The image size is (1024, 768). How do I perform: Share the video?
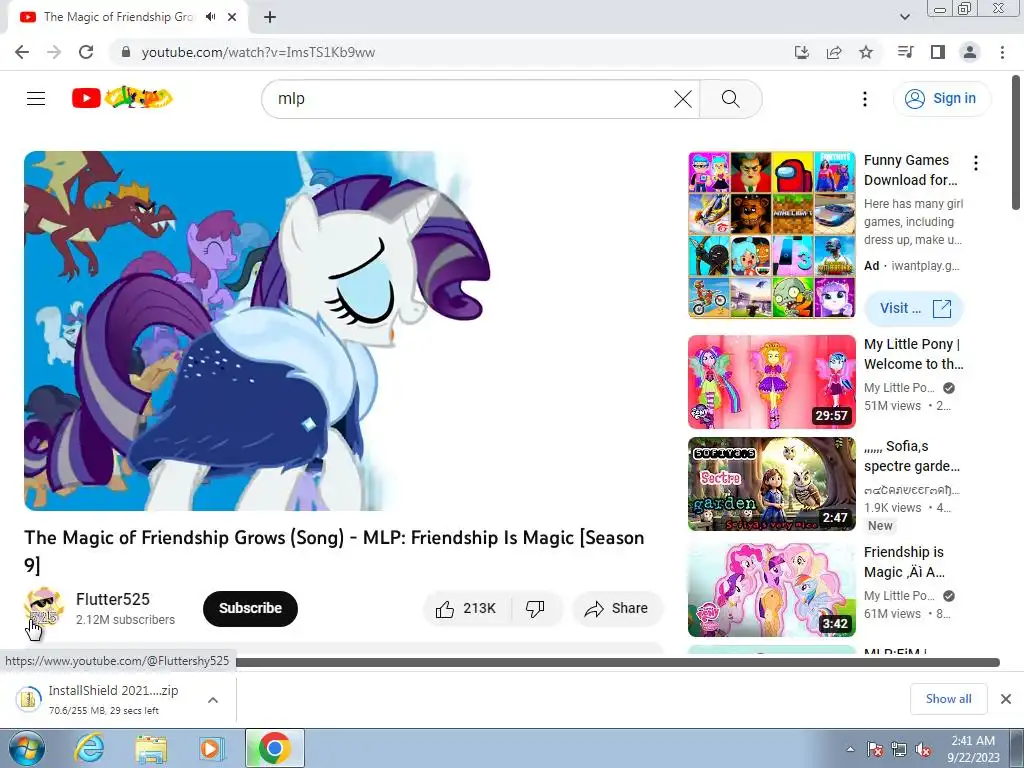618,609
